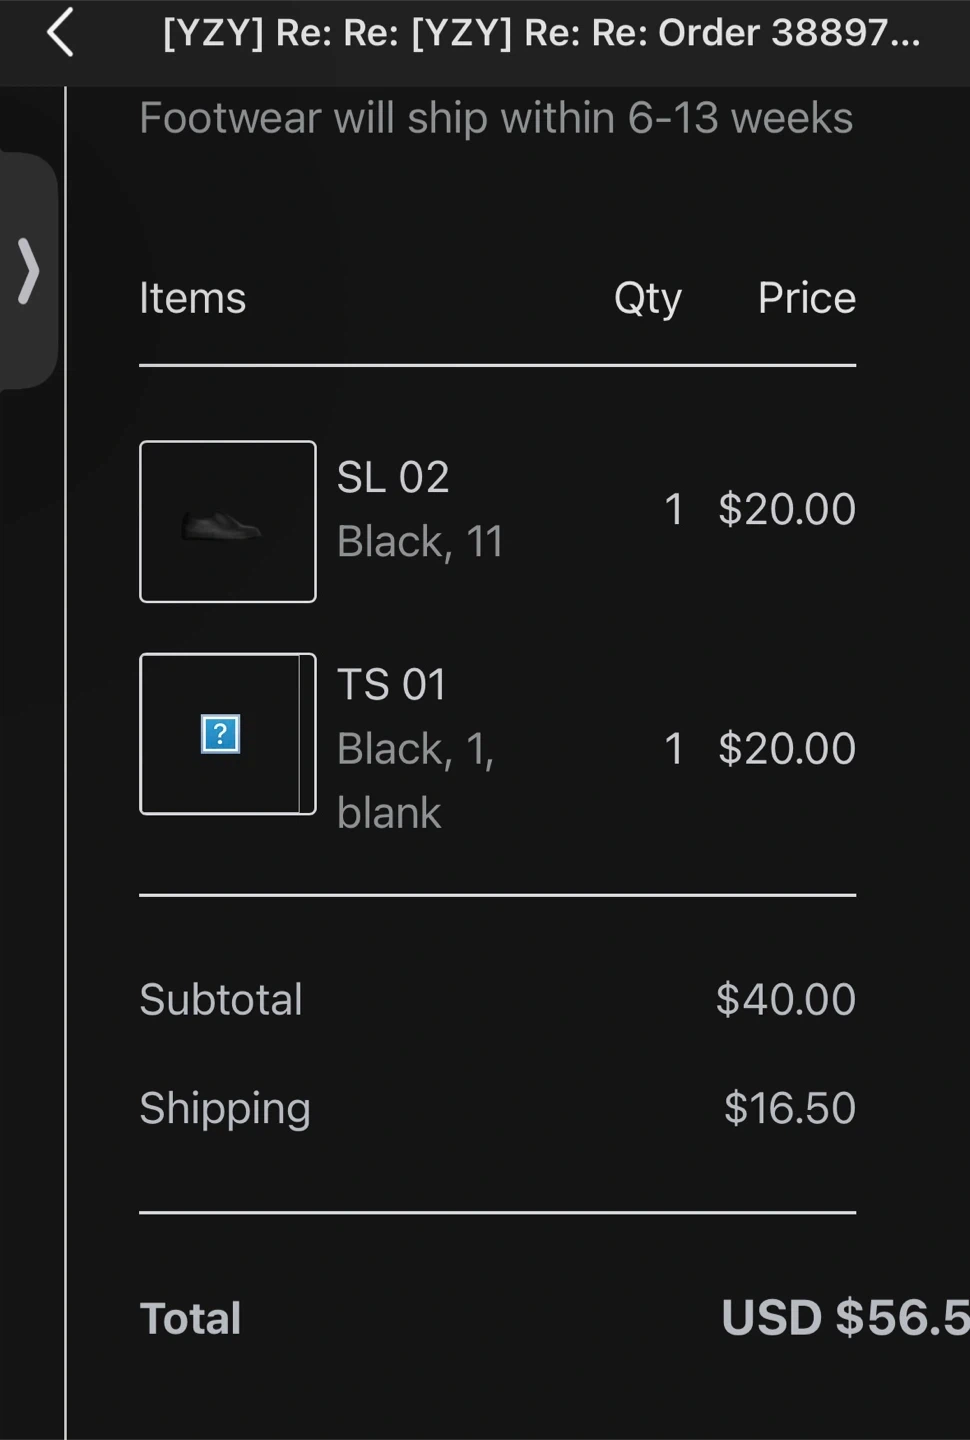
Task: Open the SL 02 shoe thumbnail
Action: click(x=227, y=522)
